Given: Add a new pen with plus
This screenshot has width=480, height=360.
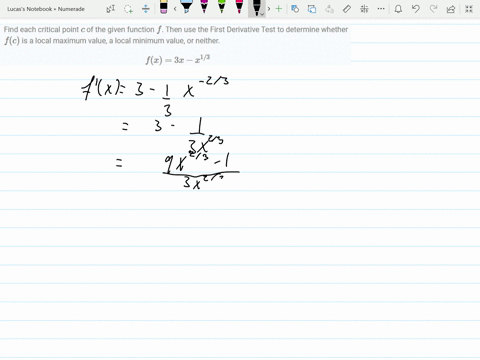Looking at the screenshot, I should 279,9.
